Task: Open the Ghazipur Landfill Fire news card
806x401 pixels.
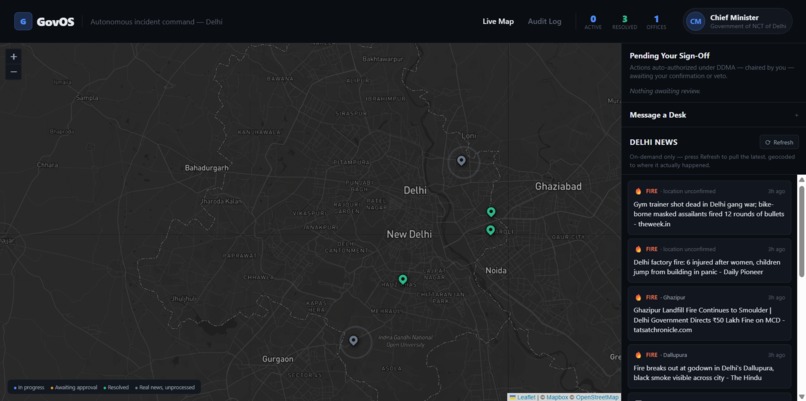Action: [x=709, y=314]
